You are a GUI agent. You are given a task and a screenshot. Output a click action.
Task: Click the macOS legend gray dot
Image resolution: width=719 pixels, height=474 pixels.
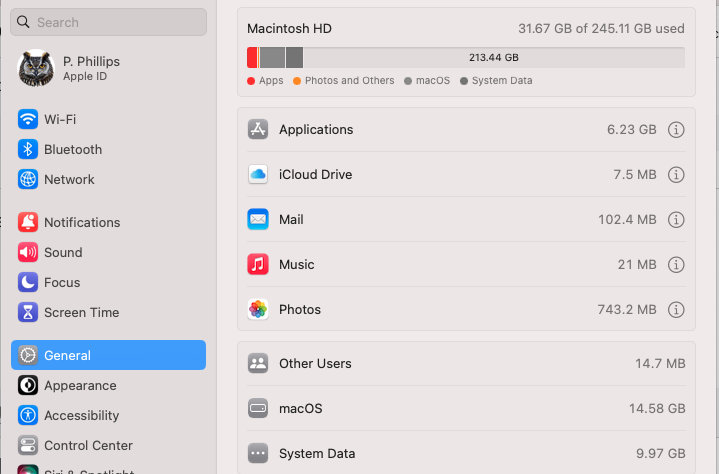pos(408,81)
